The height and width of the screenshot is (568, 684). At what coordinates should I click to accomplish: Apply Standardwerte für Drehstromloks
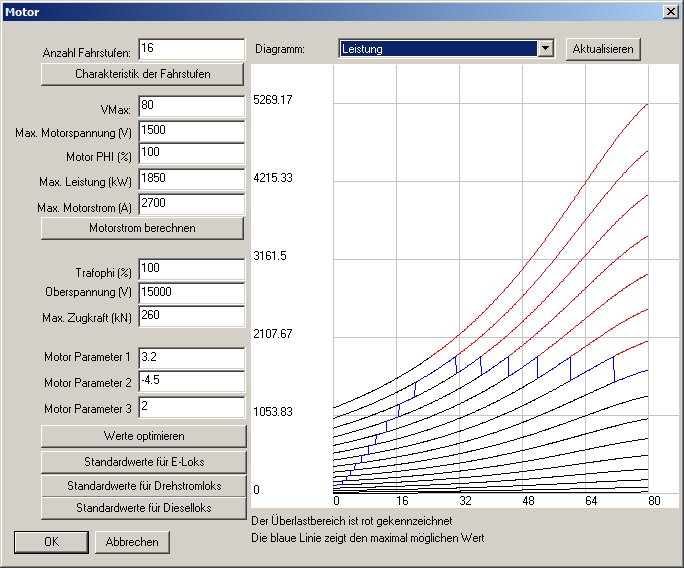144,486
